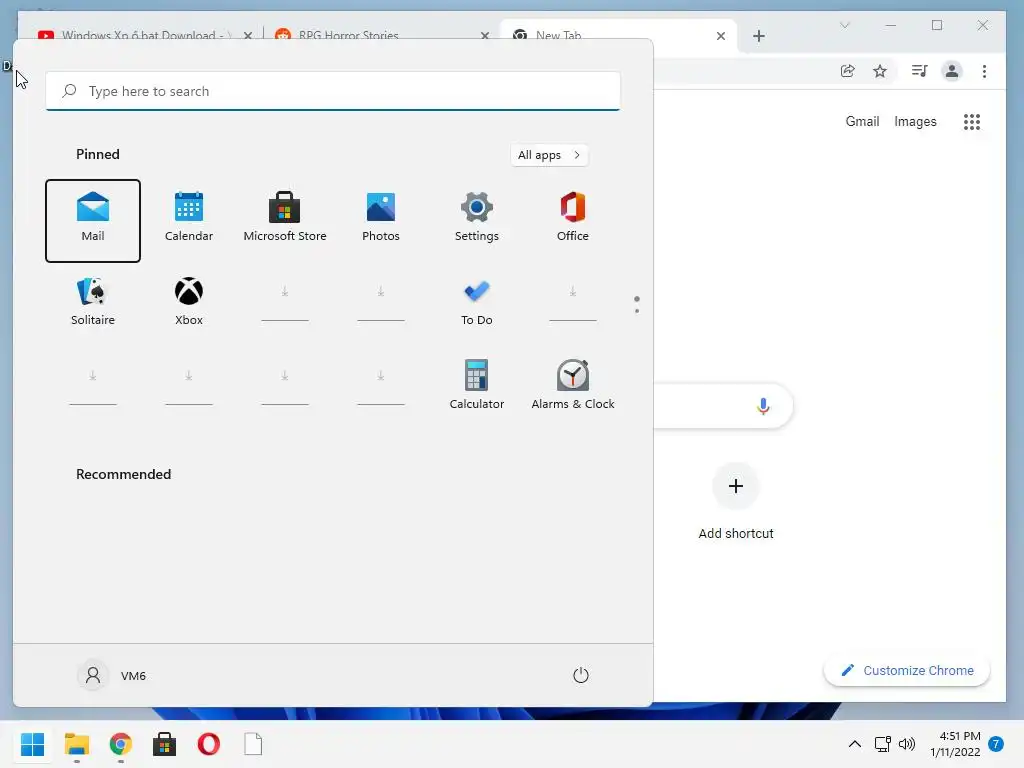Open Chrome's three-dot menu

click(984, 71)
